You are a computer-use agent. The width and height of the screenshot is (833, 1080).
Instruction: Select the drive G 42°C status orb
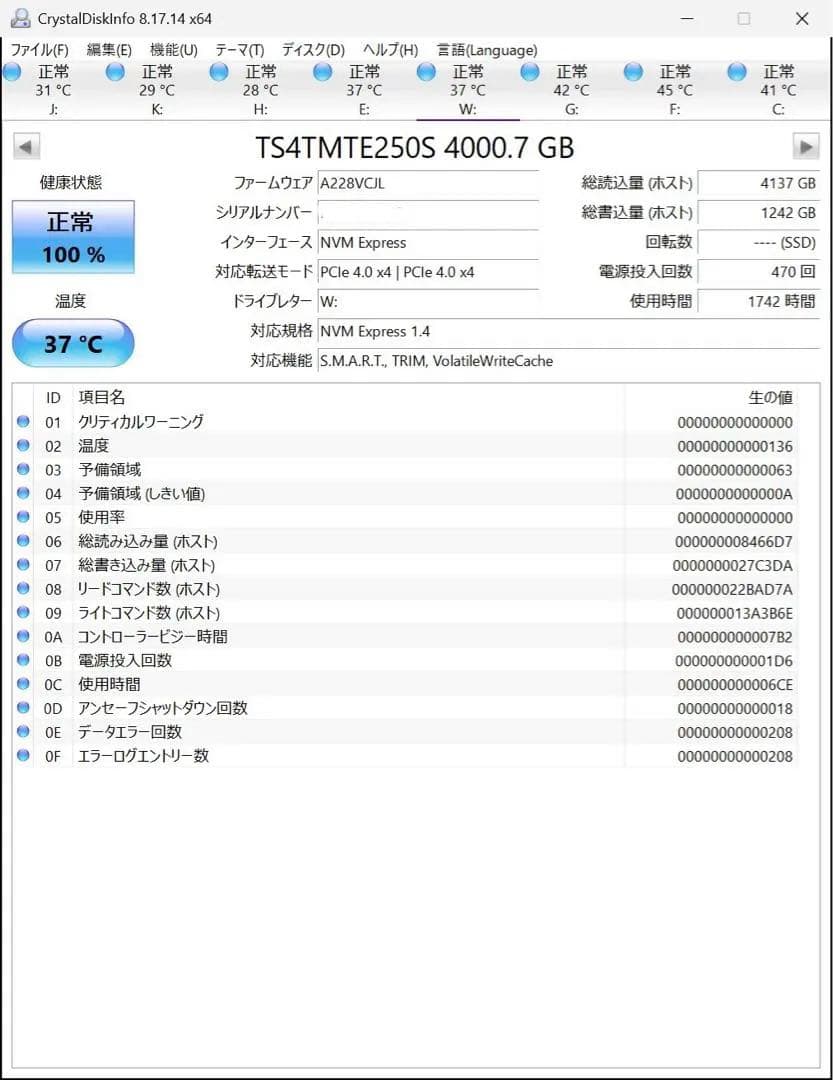pyautogui.click(x=529, y=71)
